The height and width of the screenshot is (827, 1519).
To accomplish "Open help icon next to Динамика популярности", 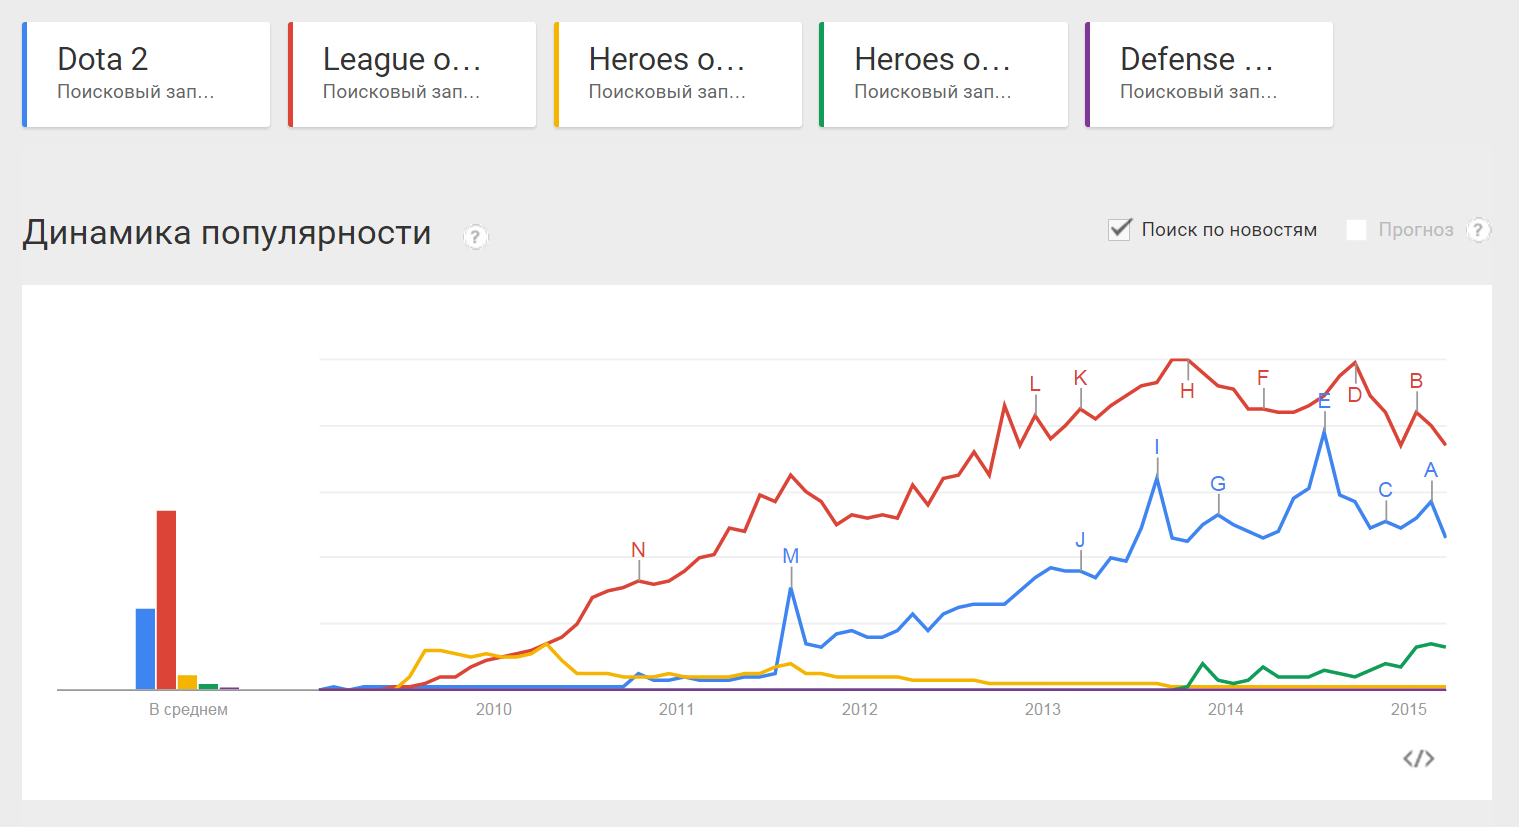I will coord(476,237).
